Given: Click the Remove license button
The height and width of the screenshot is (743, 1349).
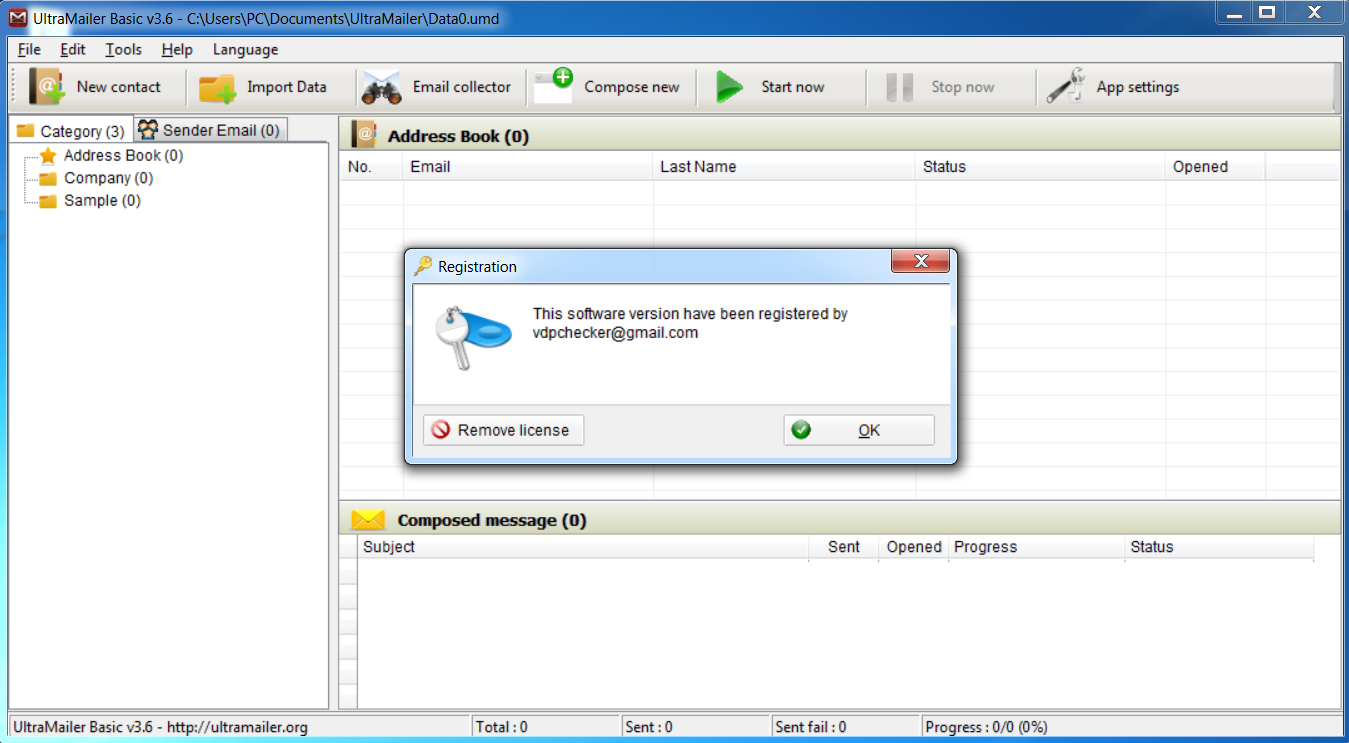Looking at the screenshot, I should point(503,430).
